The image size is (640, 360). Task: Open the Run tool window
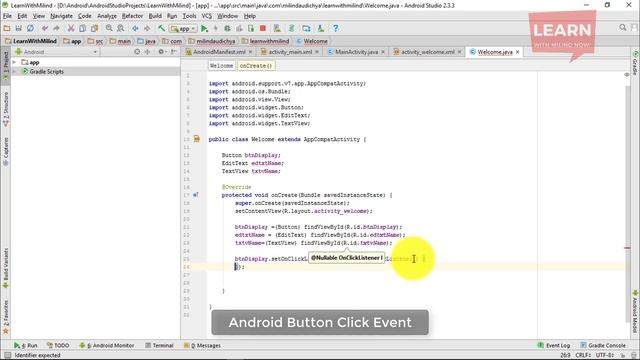click(26, 345)
